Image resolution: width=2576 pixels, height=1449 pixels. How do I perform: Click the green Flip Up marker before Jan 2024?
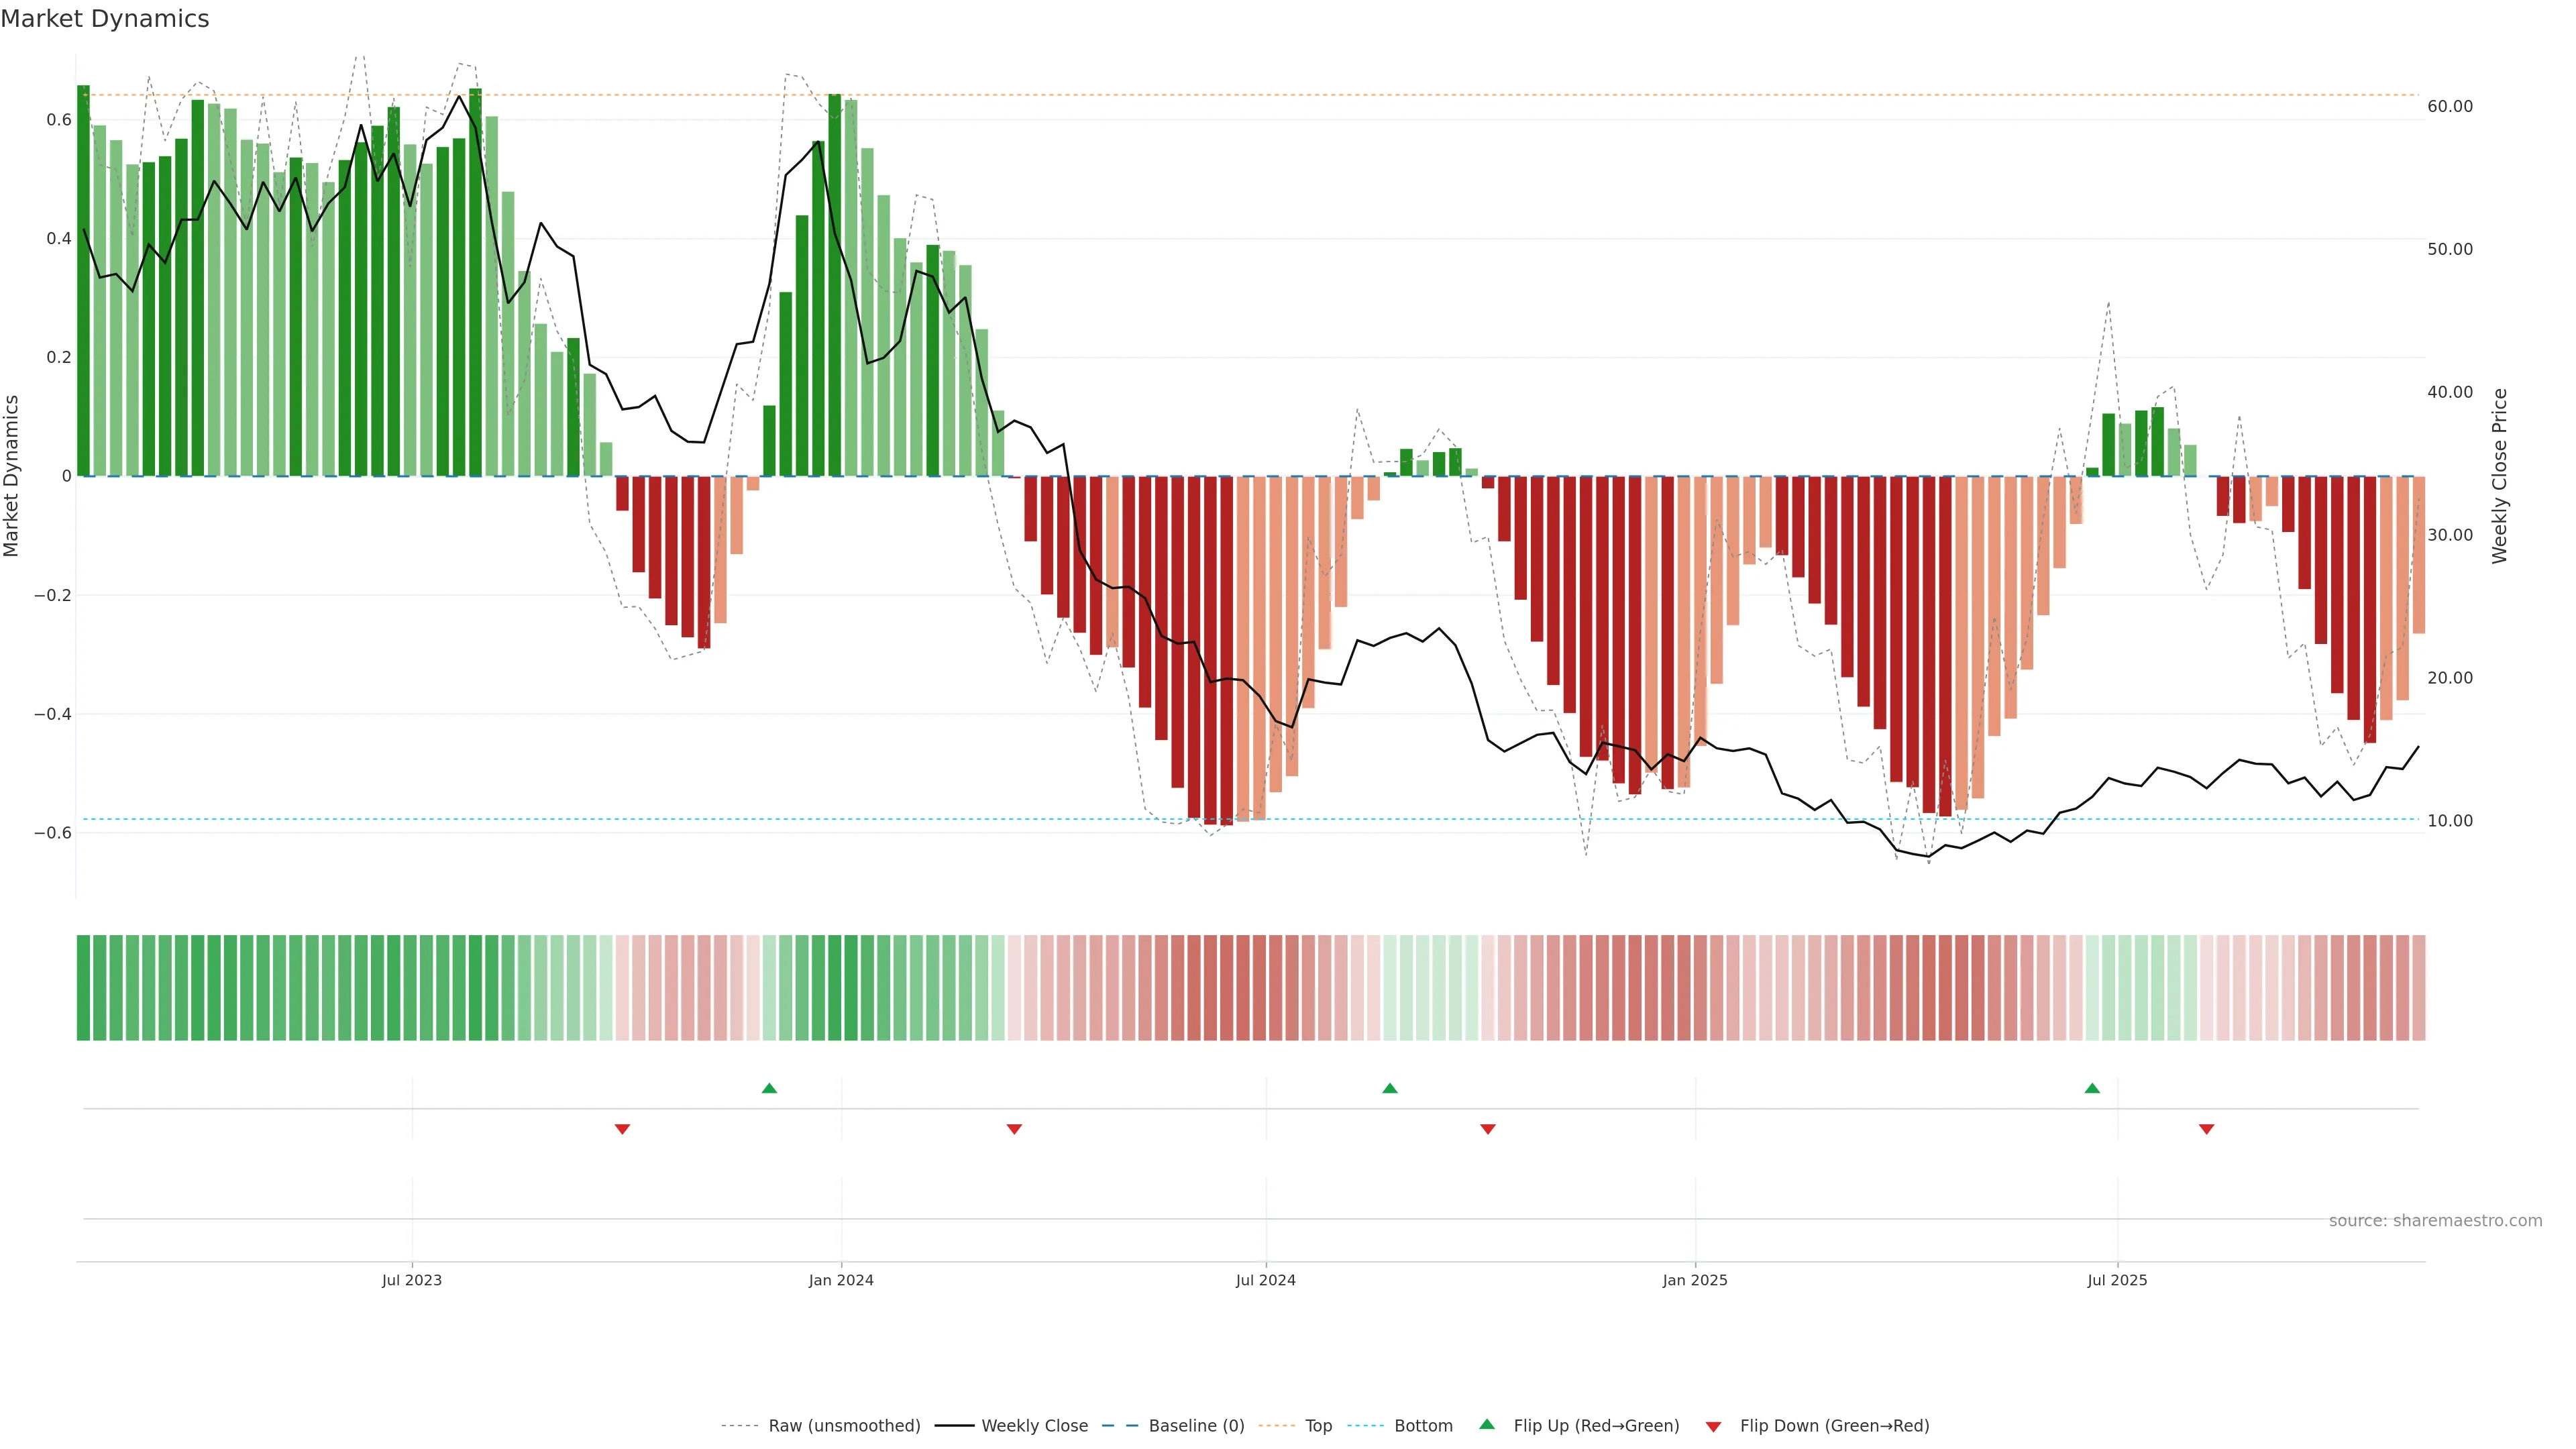click(769, 1088)
